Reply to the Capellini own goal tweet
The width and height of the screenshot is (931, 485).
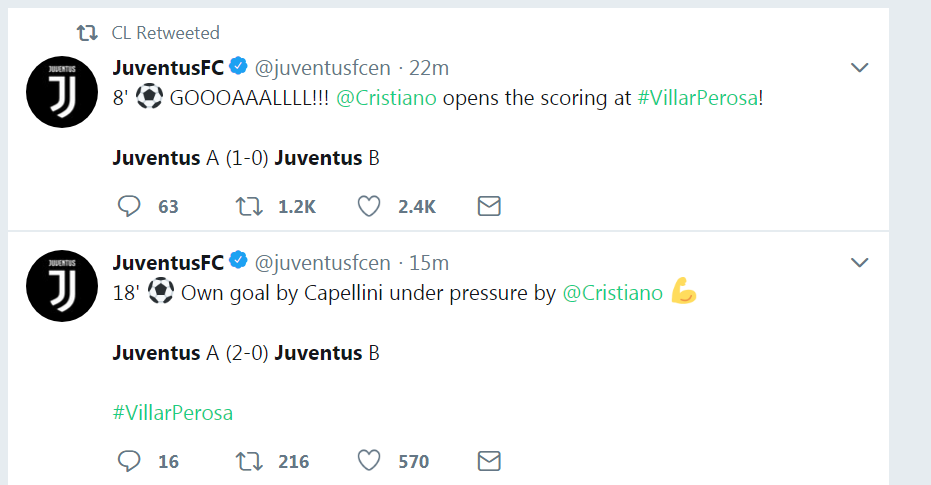coord(130,461)
